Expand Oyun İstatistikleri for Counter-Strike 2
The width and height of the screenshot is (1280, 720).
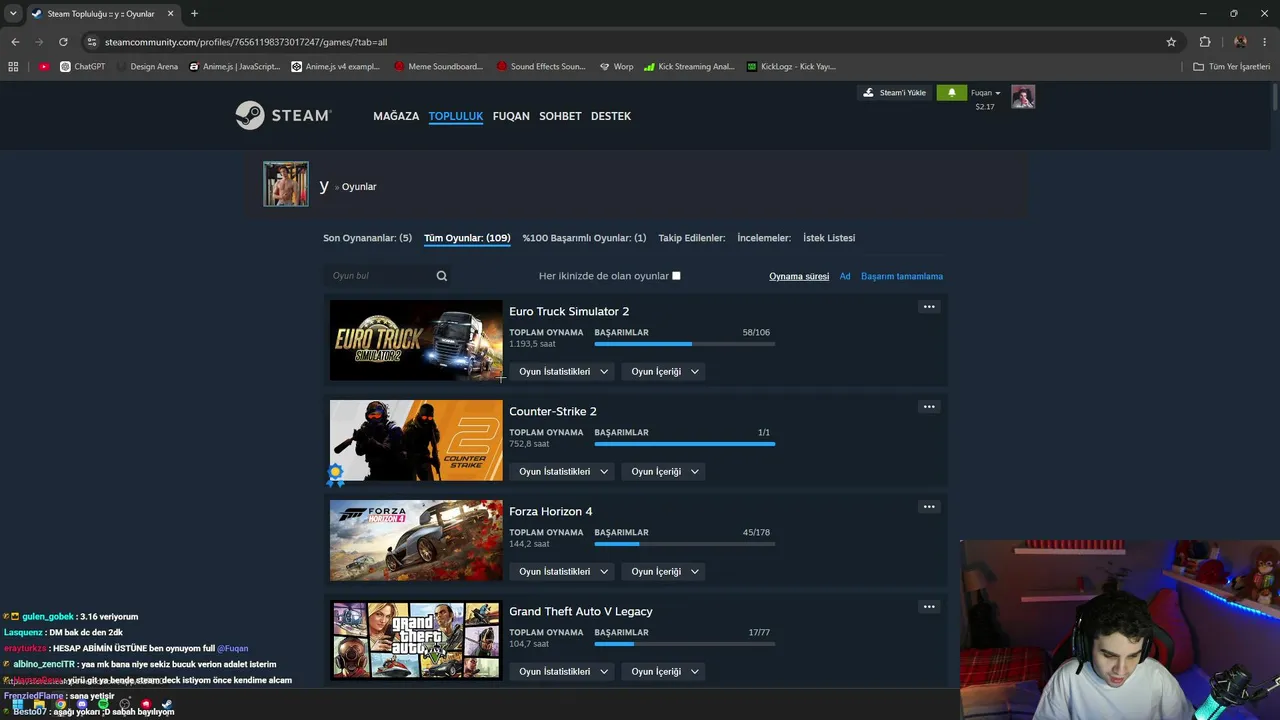tap(564, 472)
